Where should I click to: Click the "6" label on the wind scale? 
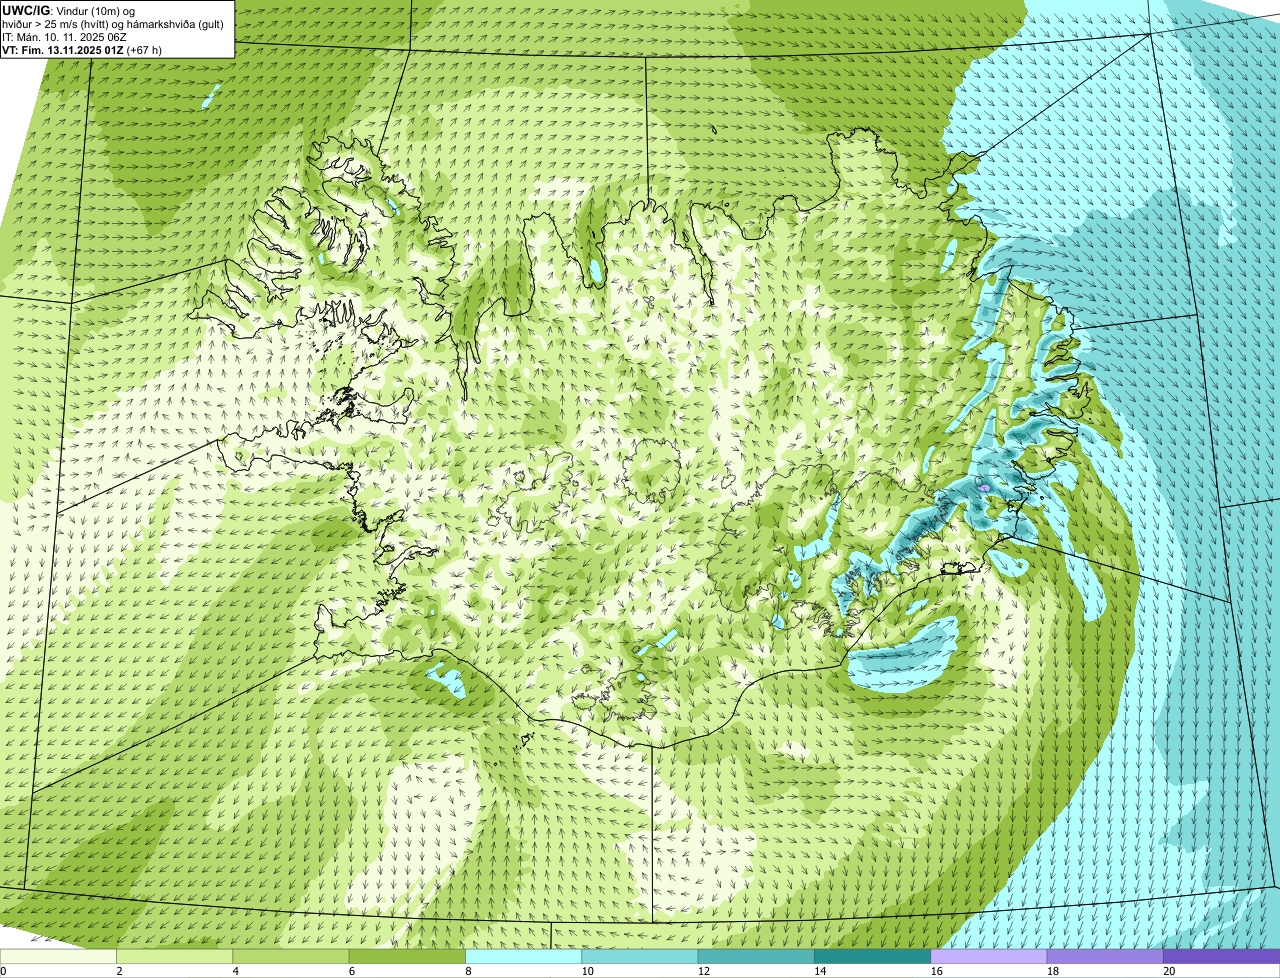351,971
